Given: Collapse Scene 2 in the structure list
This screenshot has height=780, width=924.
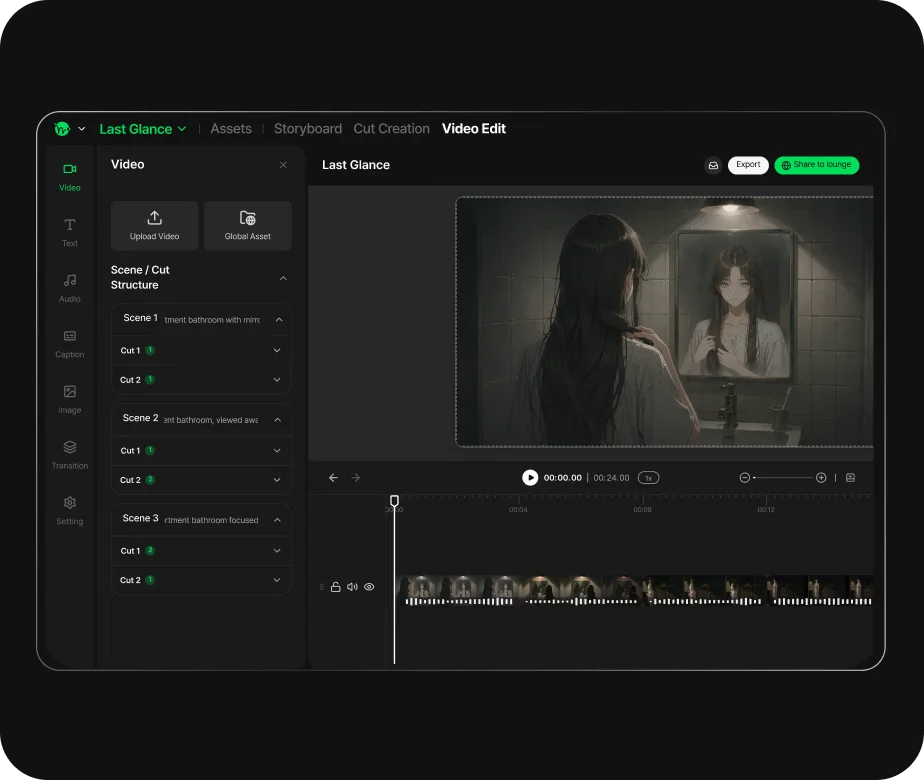Looking at the screenshot, I should pyautogui.click(x=278, y=419).
